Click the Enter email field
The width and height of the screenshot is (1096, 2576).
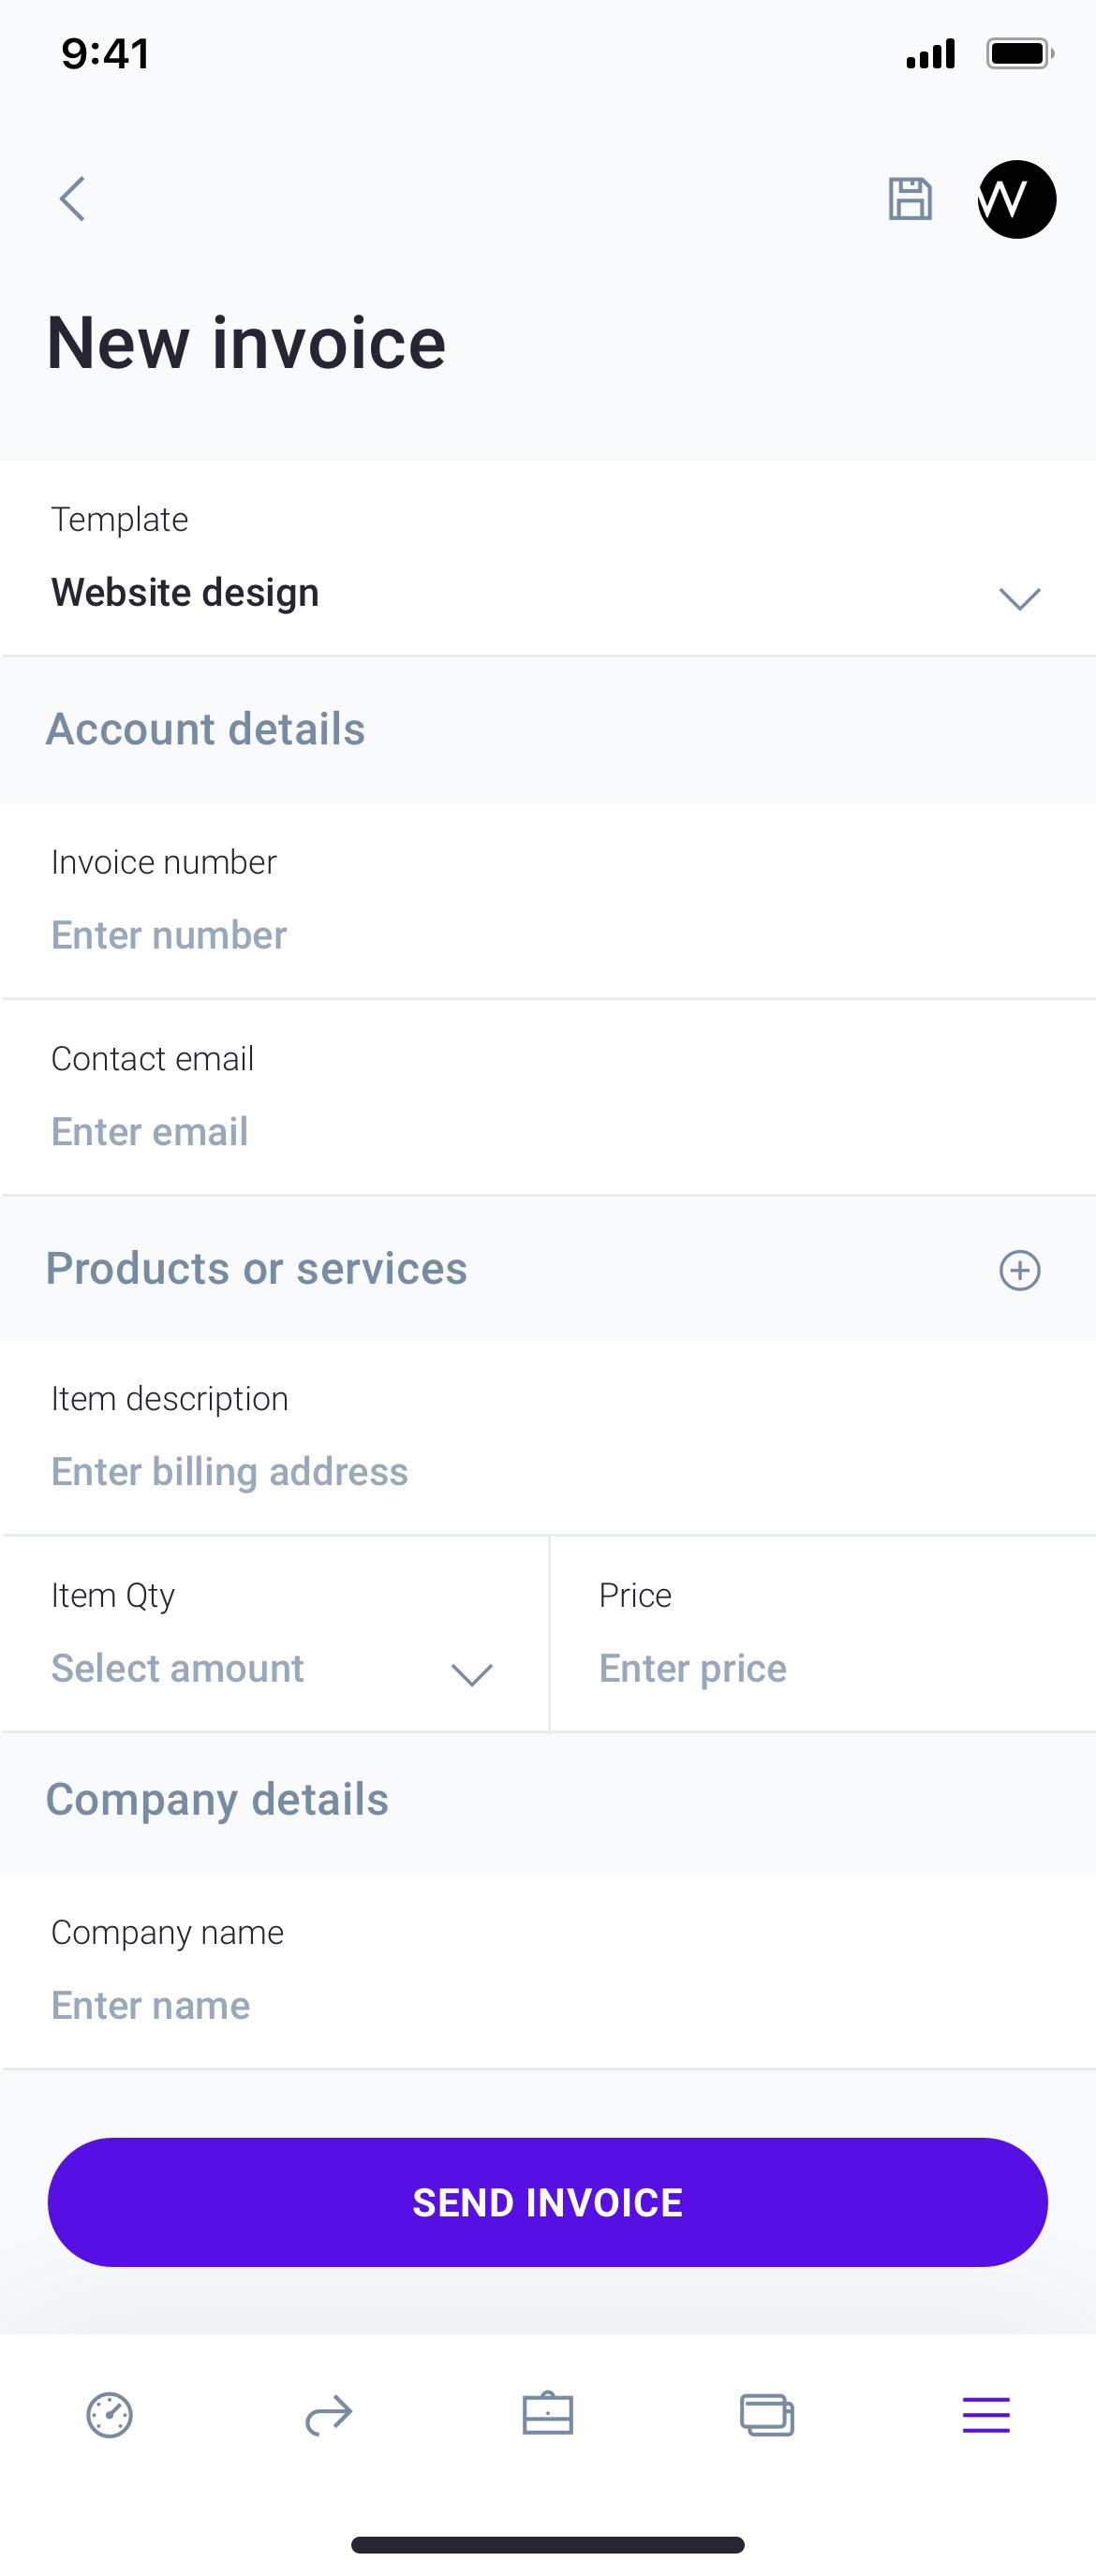click(x=150, y=1131)
